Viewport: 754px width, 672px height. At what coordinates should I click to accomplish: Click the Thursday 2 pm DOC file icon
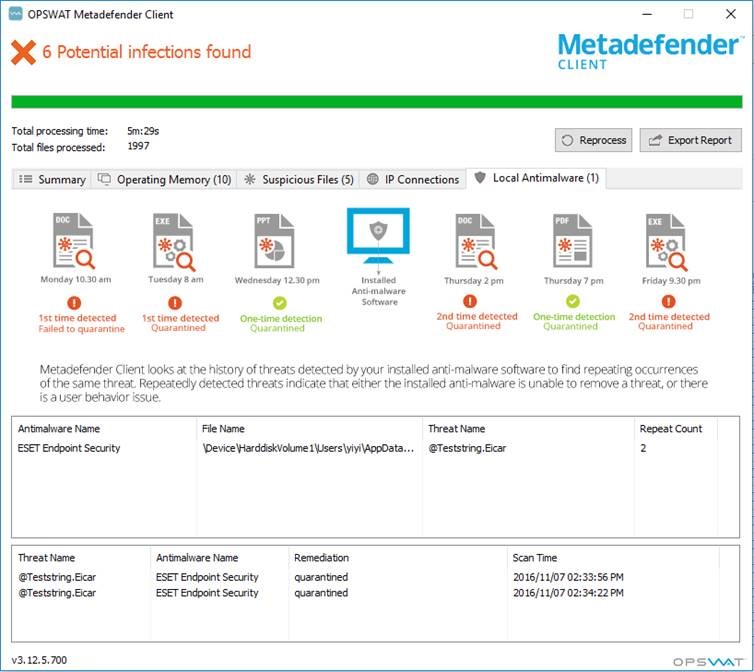click(x=476, y=241)
